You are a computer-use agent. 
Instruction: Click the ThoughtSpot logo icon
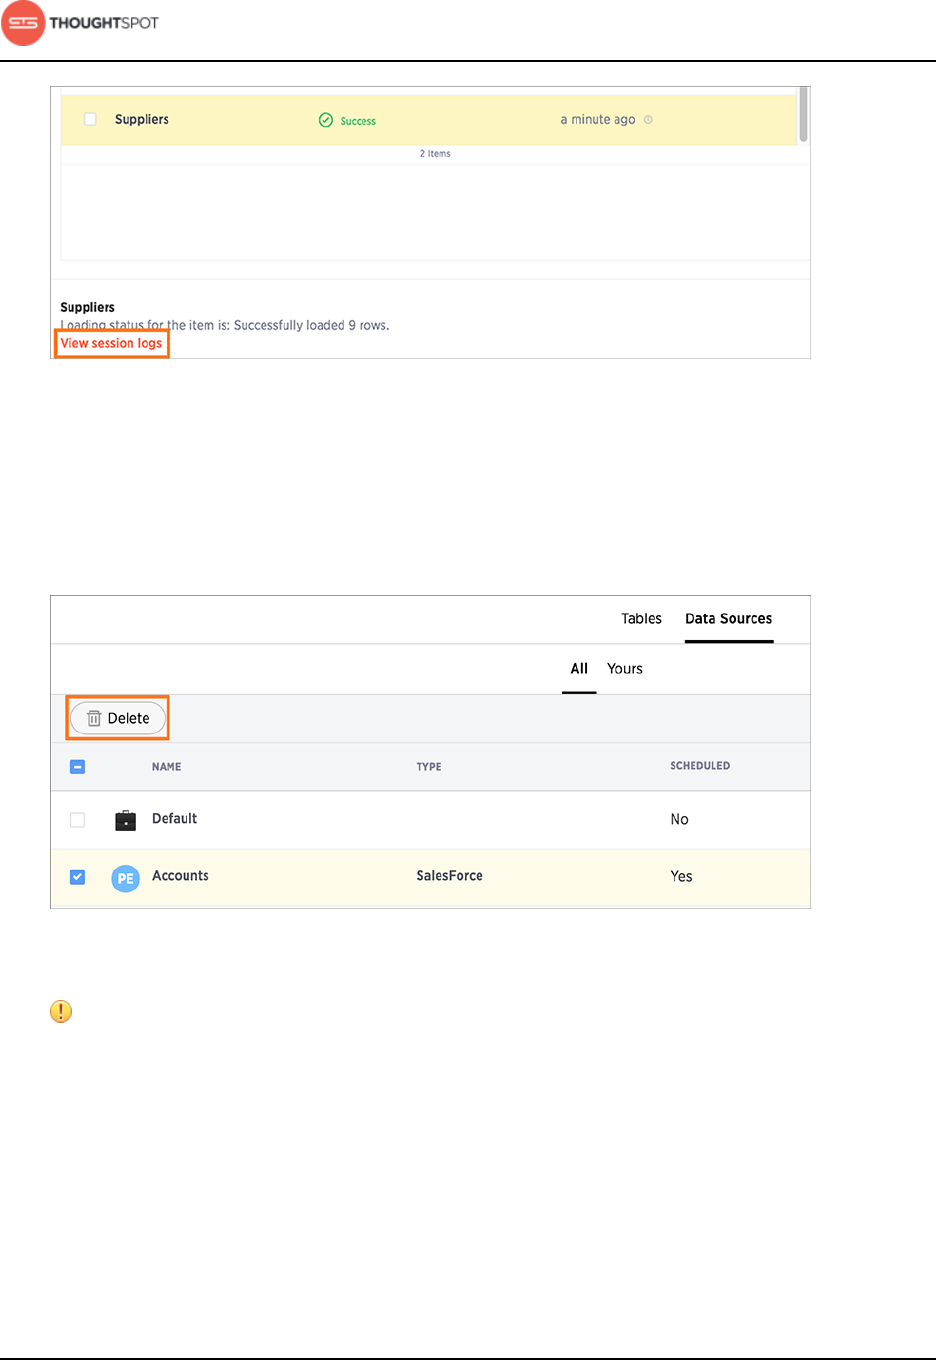(23, 23)
